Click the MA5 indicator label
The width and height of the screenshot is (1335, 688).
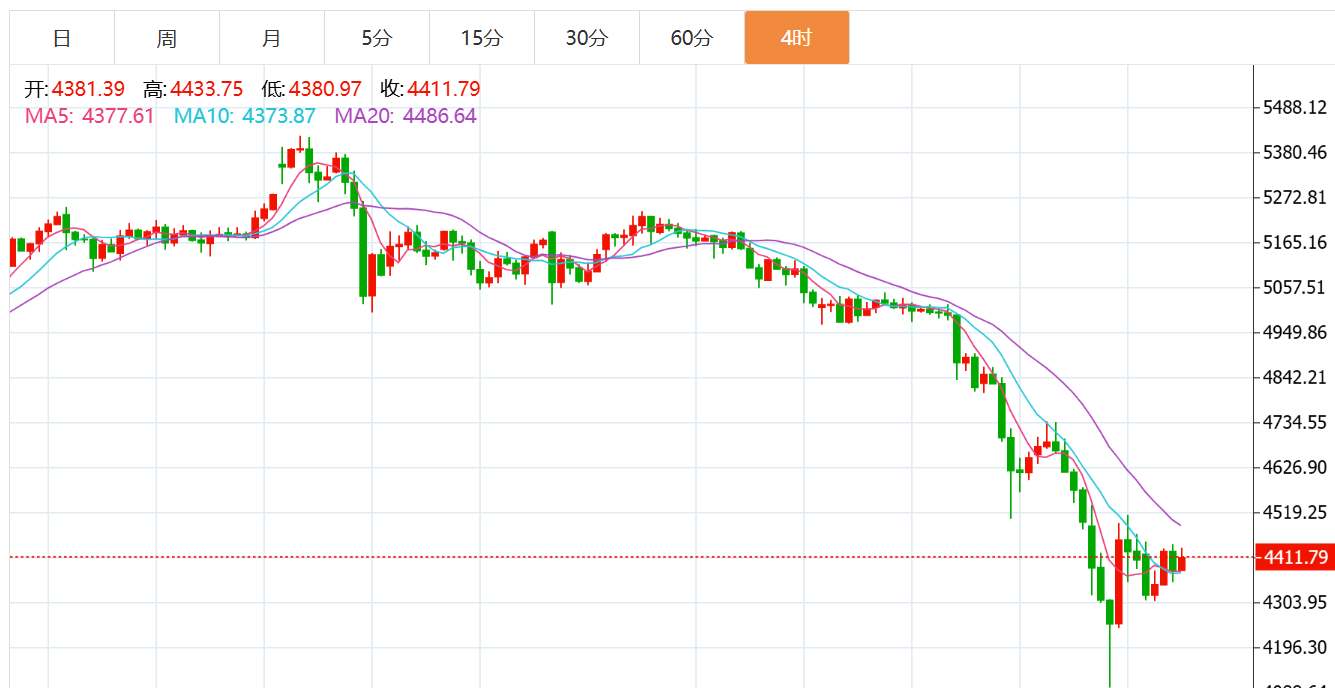click(90, 116)
